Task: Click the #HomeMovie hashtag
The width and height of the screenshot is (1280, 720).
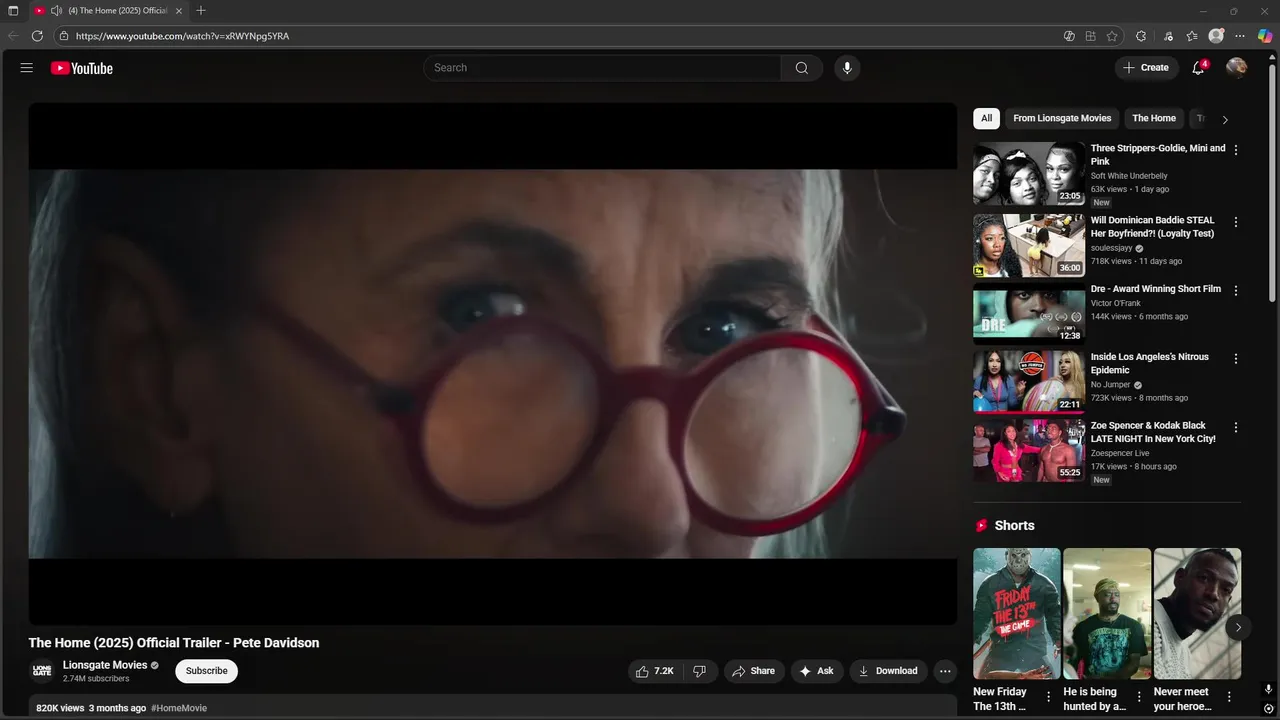Action: point(179,708)
